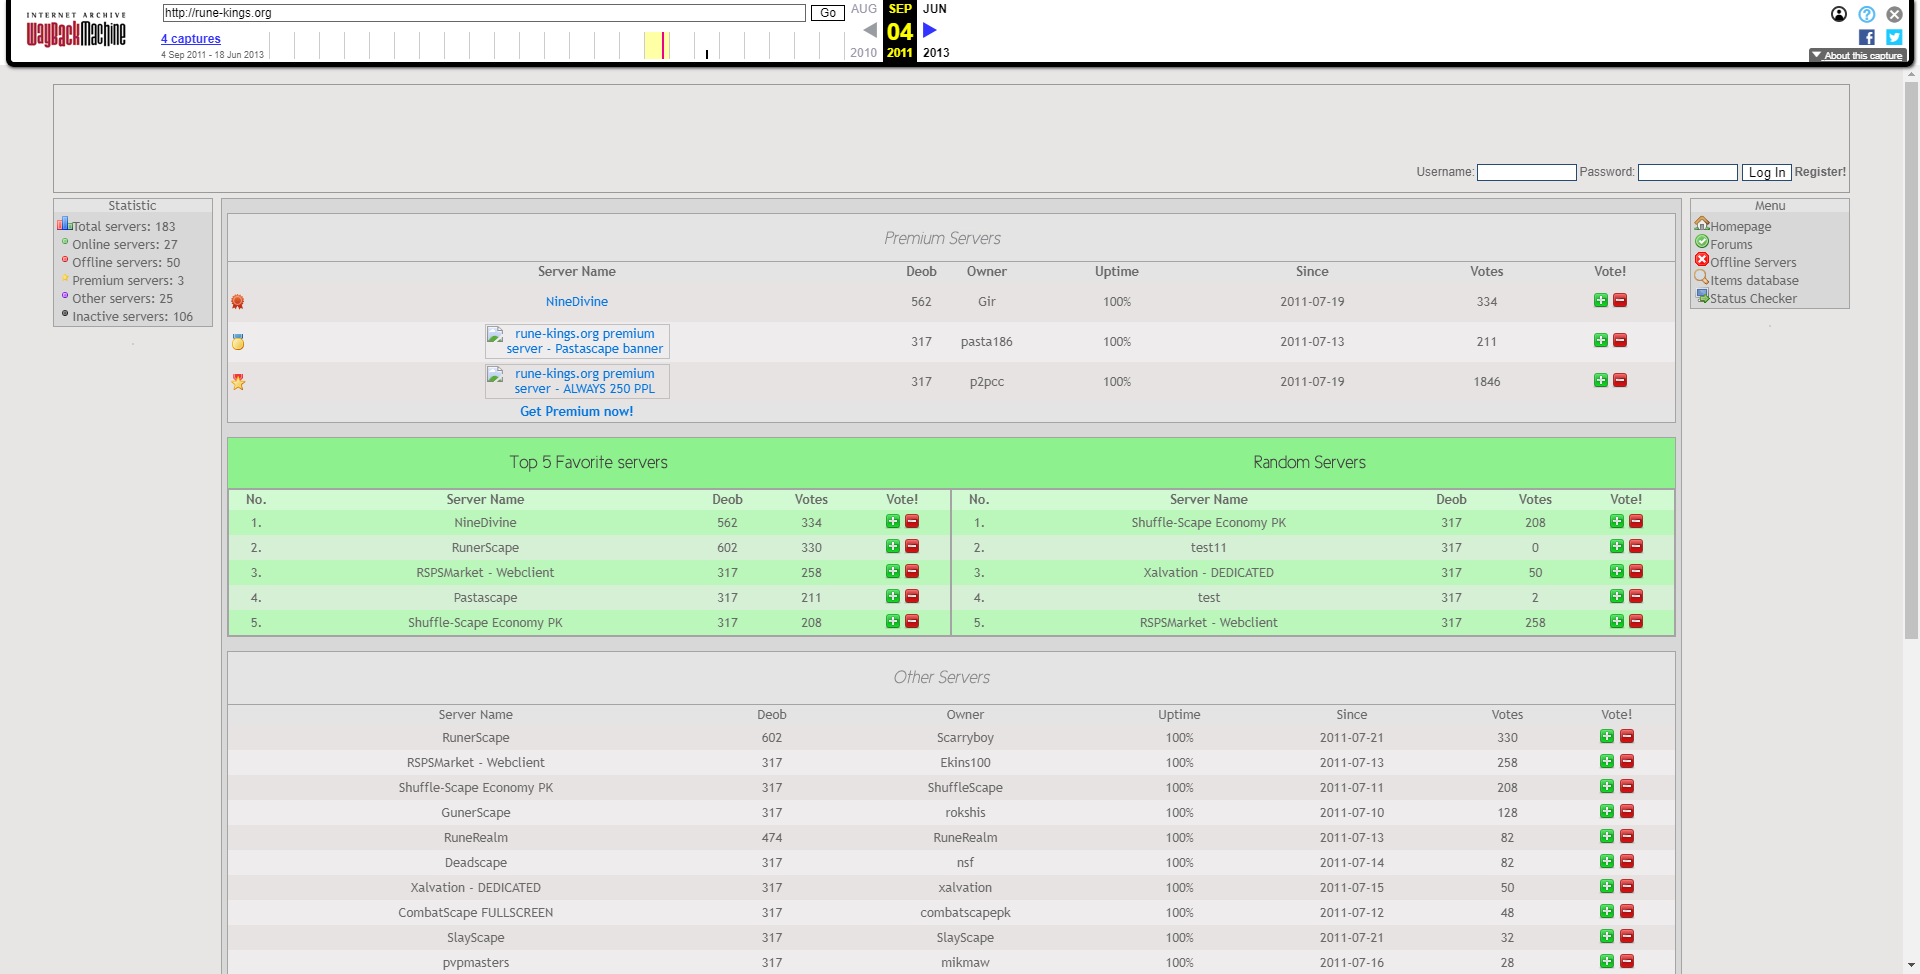
Task: Vote up RuneRealm in Other Servers
Action: [x=1607, y=836]
